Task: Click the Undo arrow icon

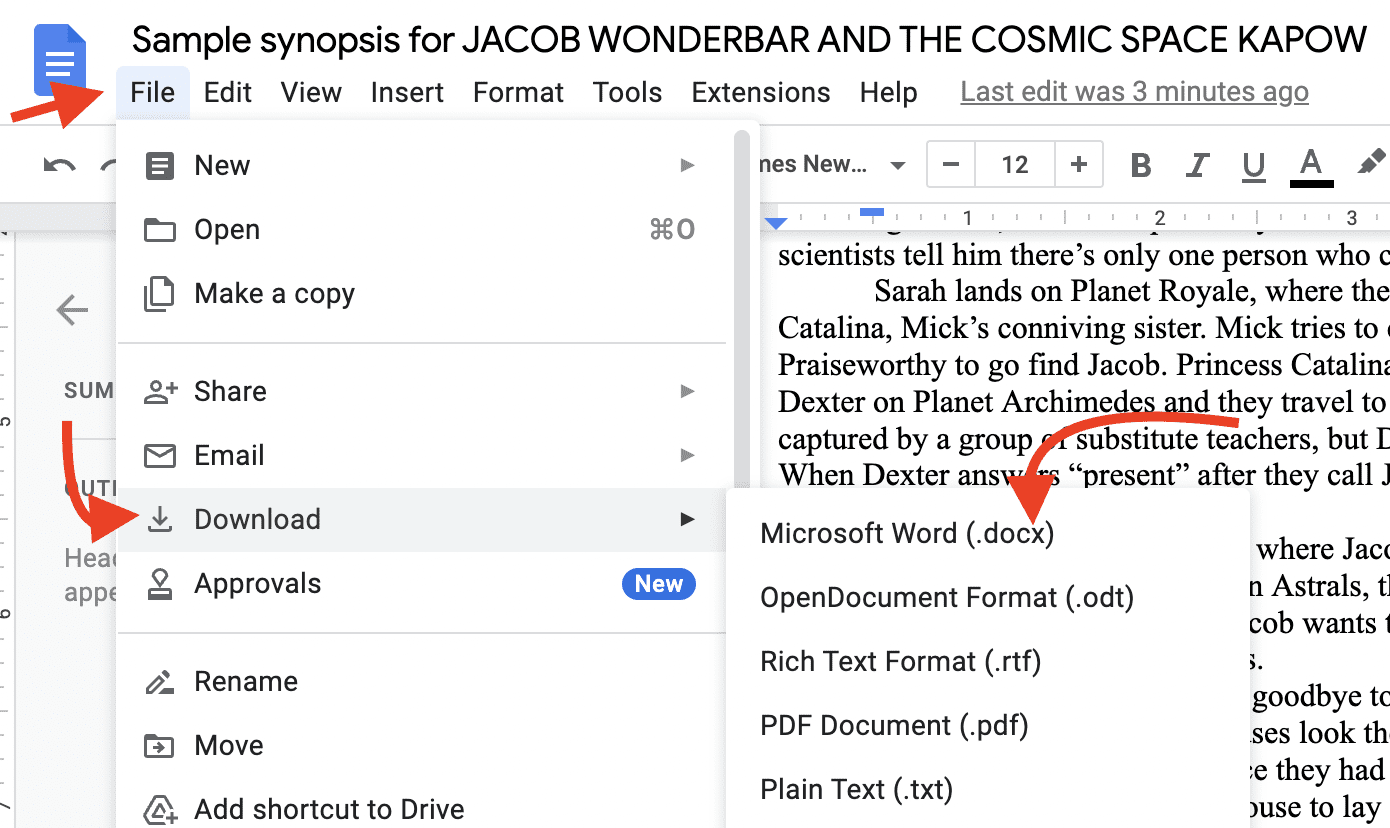Action: pyautogui.click(x=60, y=165)
